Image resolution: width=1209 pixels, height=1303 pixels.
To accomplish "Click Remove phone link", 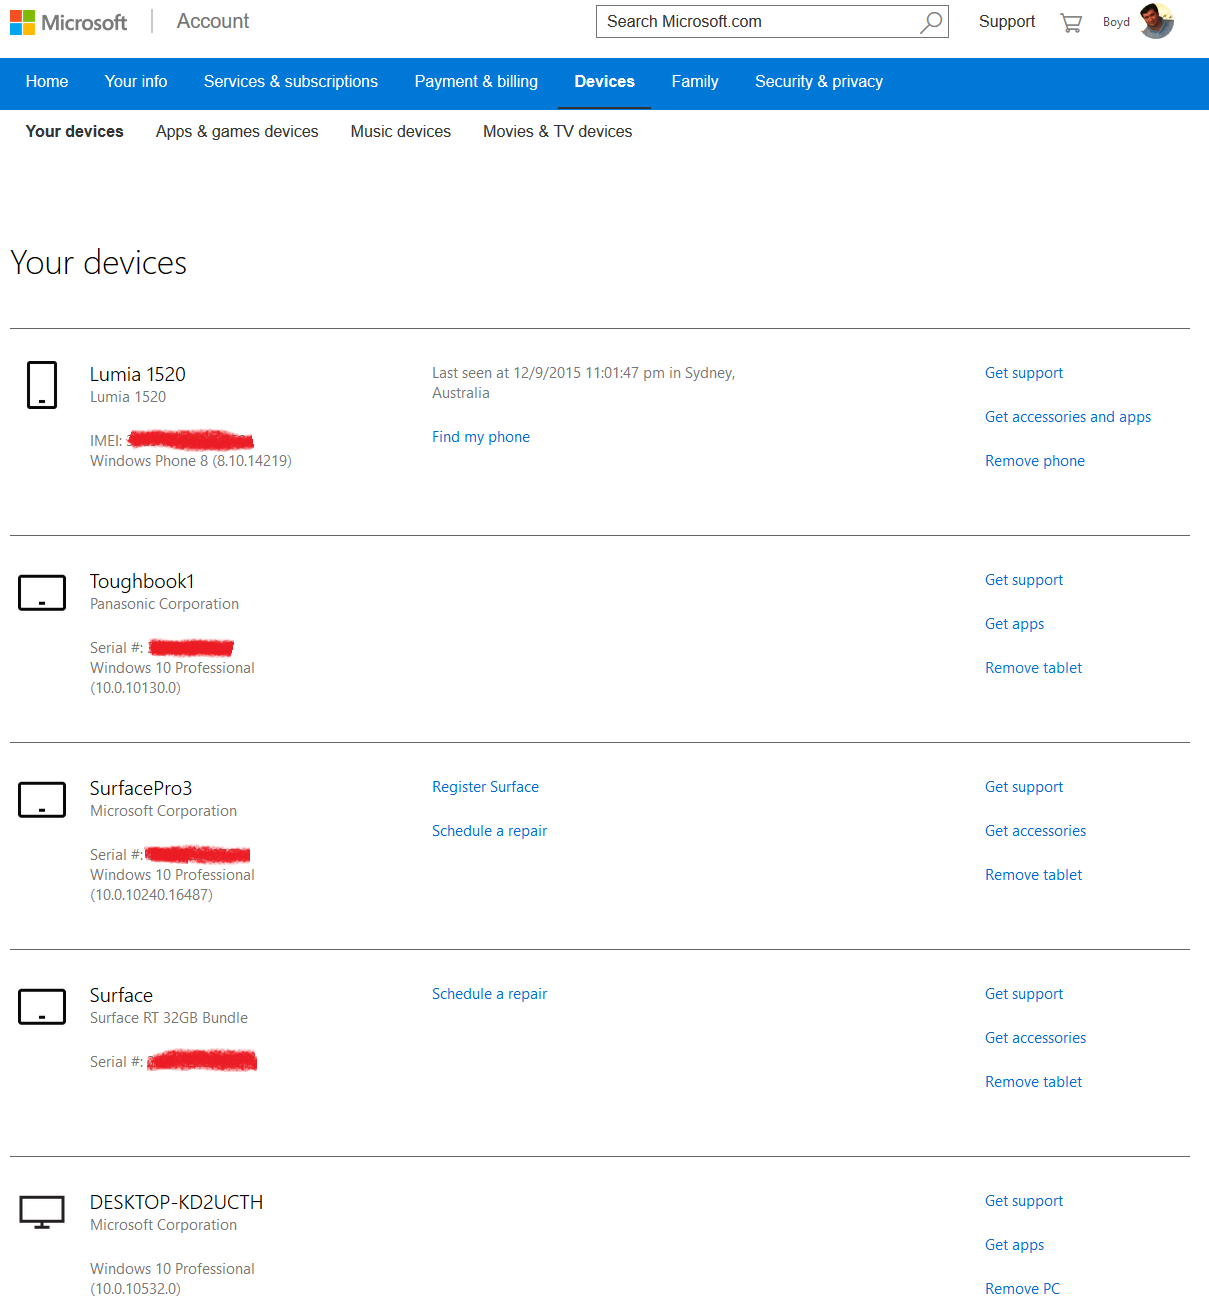I will (1035, 461).
